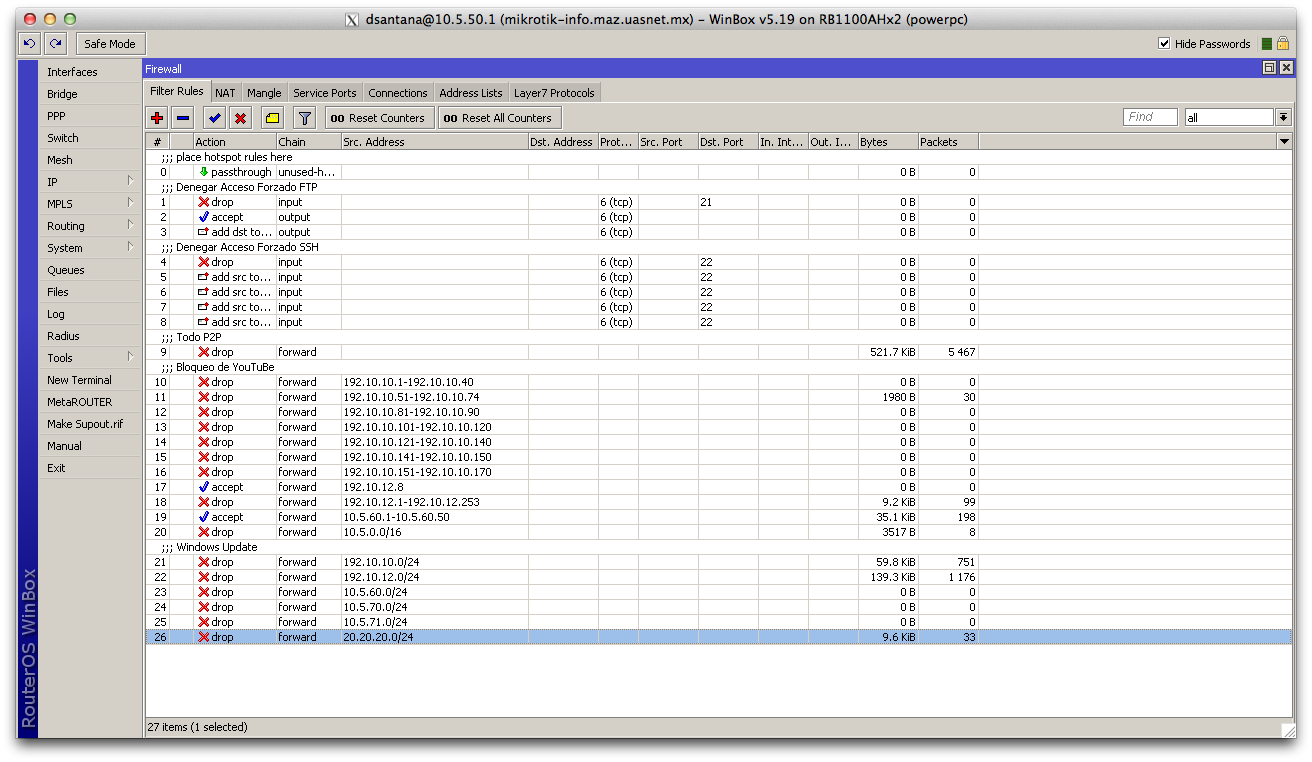Click the green status square near padlock

[x=1267, y=44]
